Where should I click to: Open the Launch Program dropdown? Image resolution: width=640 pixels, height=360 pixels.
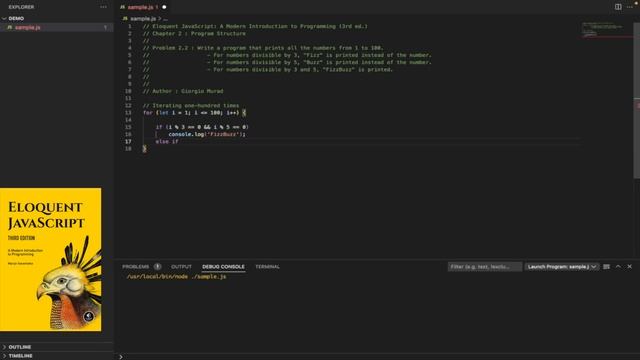562,267
